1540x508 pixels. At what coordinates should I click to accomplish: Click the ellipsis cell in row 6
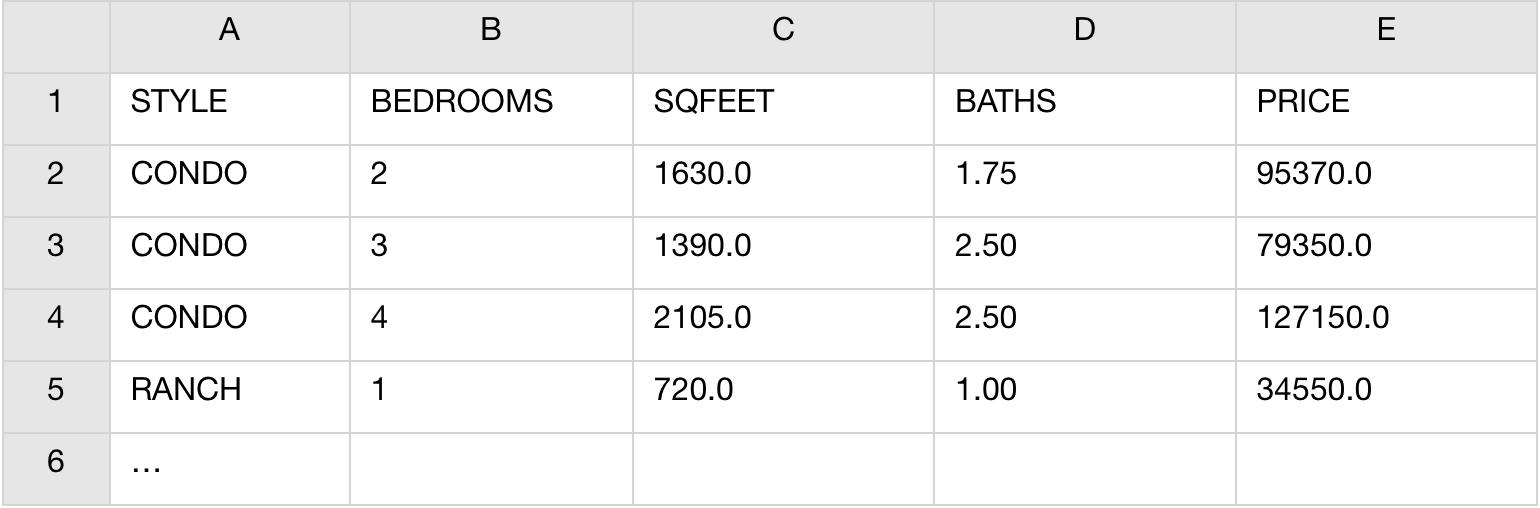click(x=229, y=461)
